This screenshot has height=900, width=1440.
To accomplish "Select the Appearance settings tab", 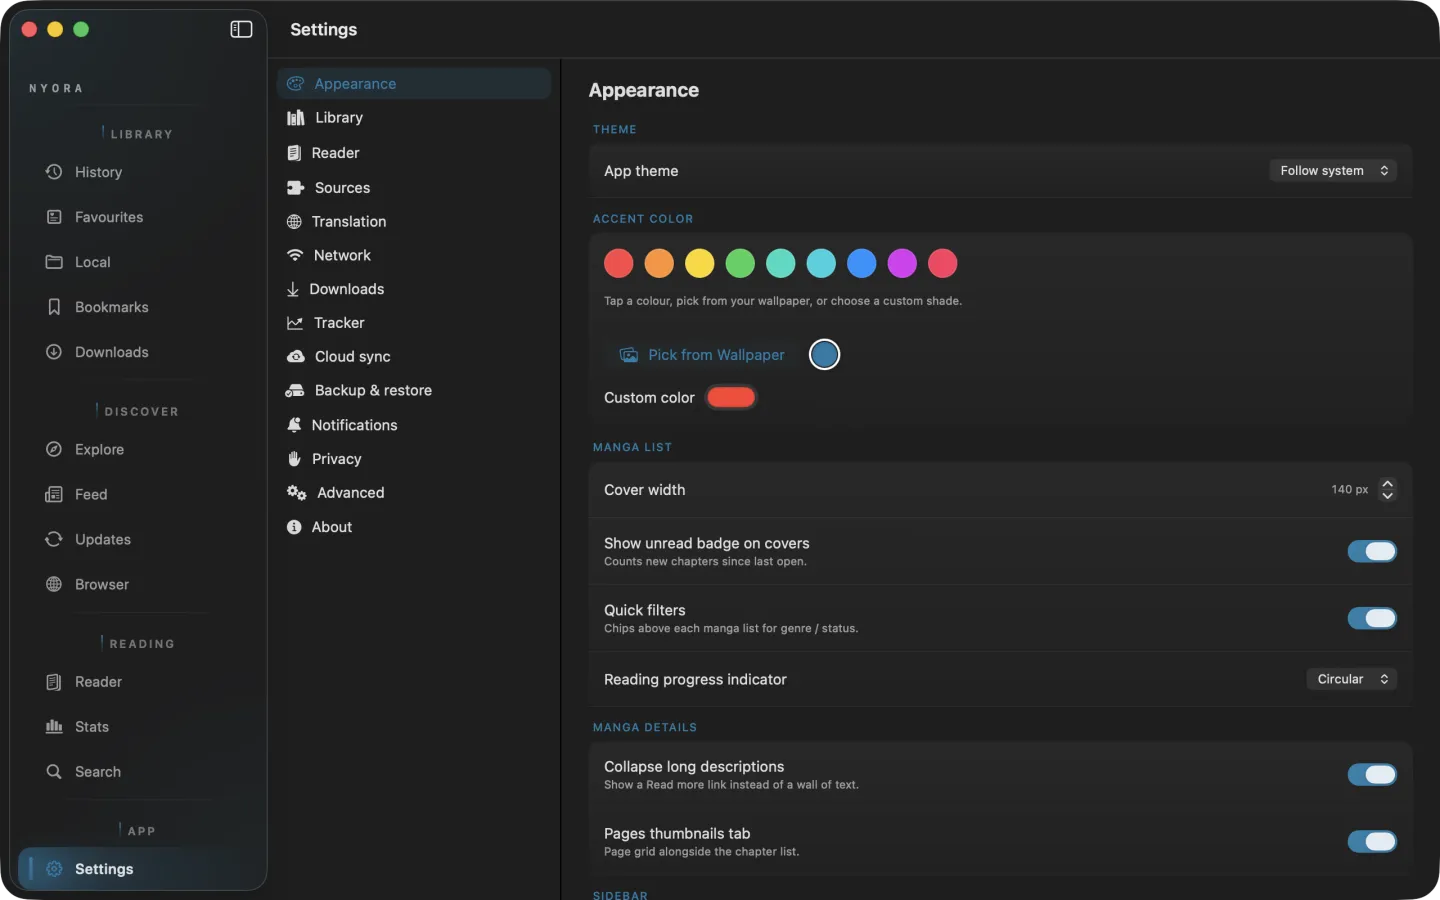I will [414, 84].
